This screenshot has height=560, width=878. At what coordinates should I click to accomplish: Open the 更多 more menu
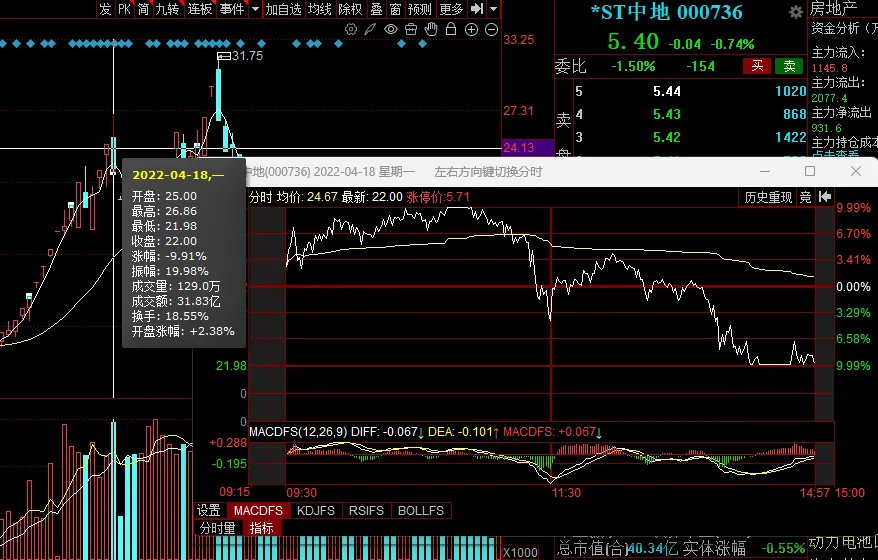tap(451, 9)
